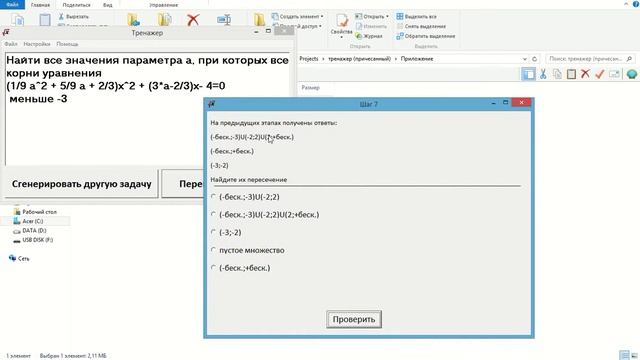Open Настройки menu in Тренажер window
The image size is (640, 360).
(x=37, y=44)
